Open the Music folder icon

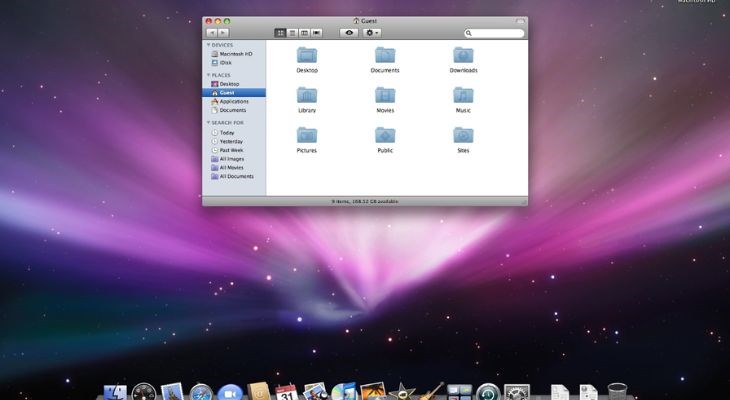[x=463, y=95]
